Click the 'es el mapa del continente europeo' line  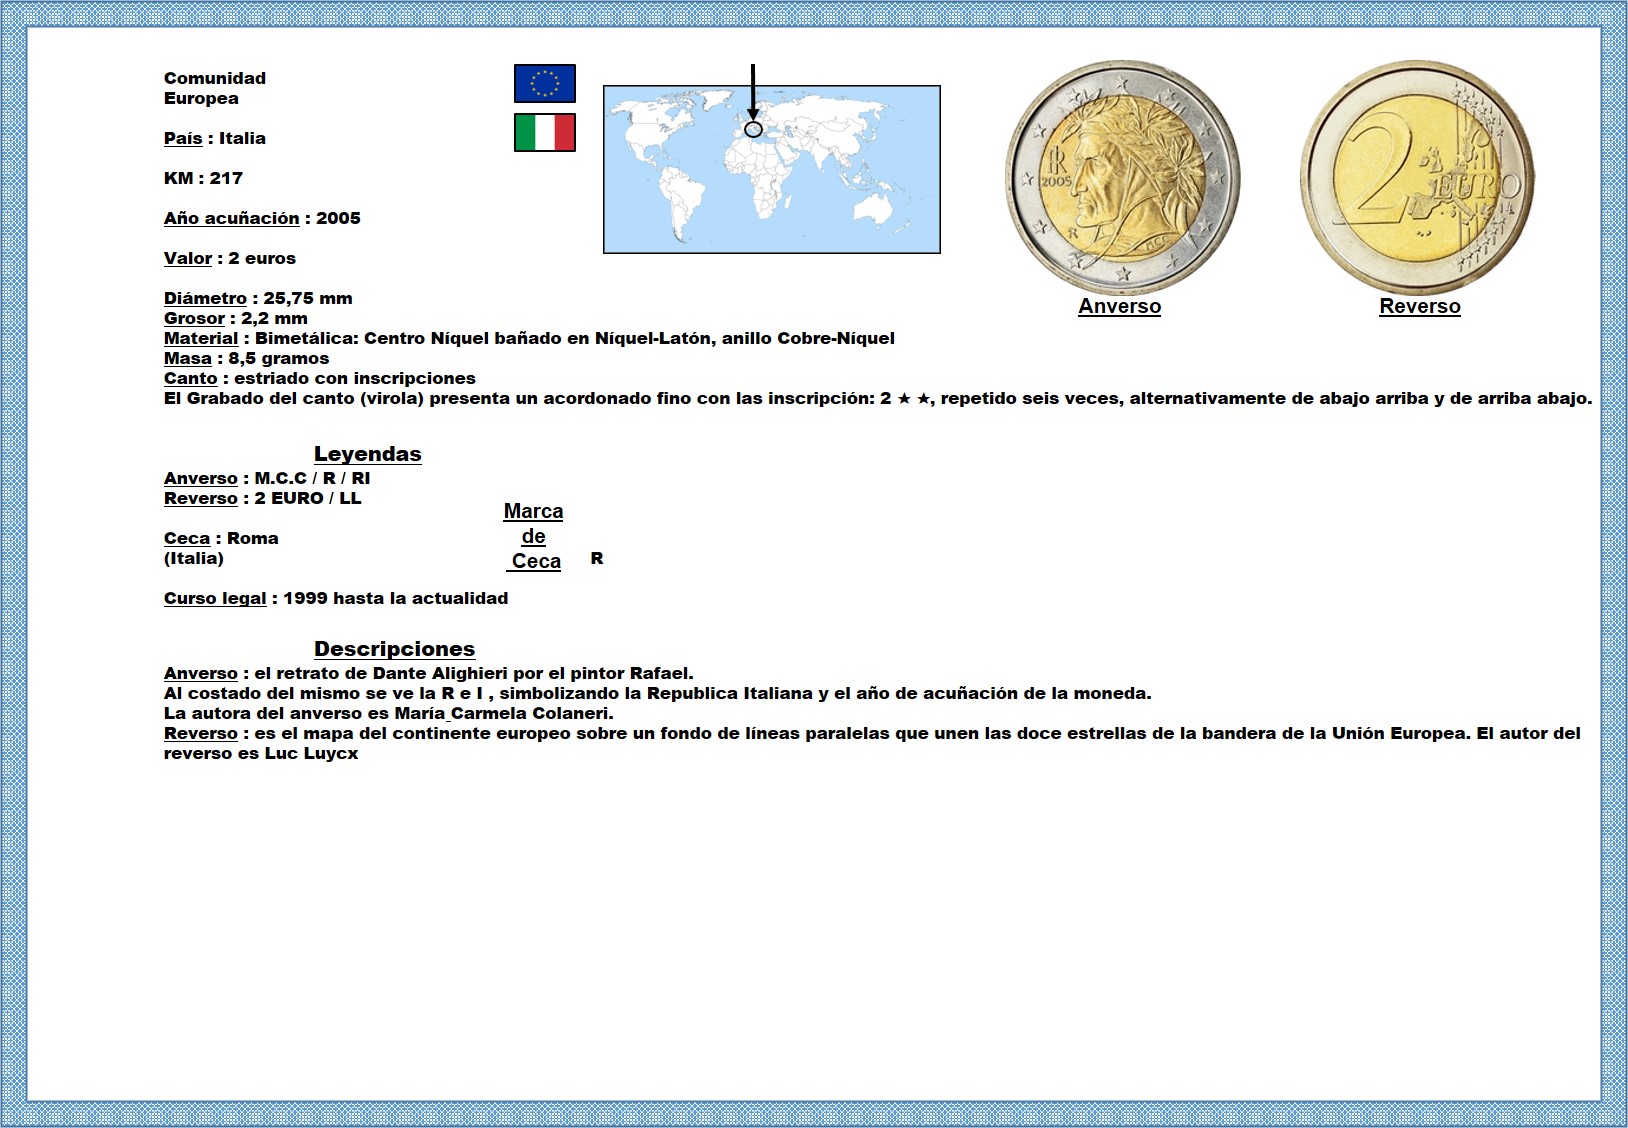(x=872, y=733)
